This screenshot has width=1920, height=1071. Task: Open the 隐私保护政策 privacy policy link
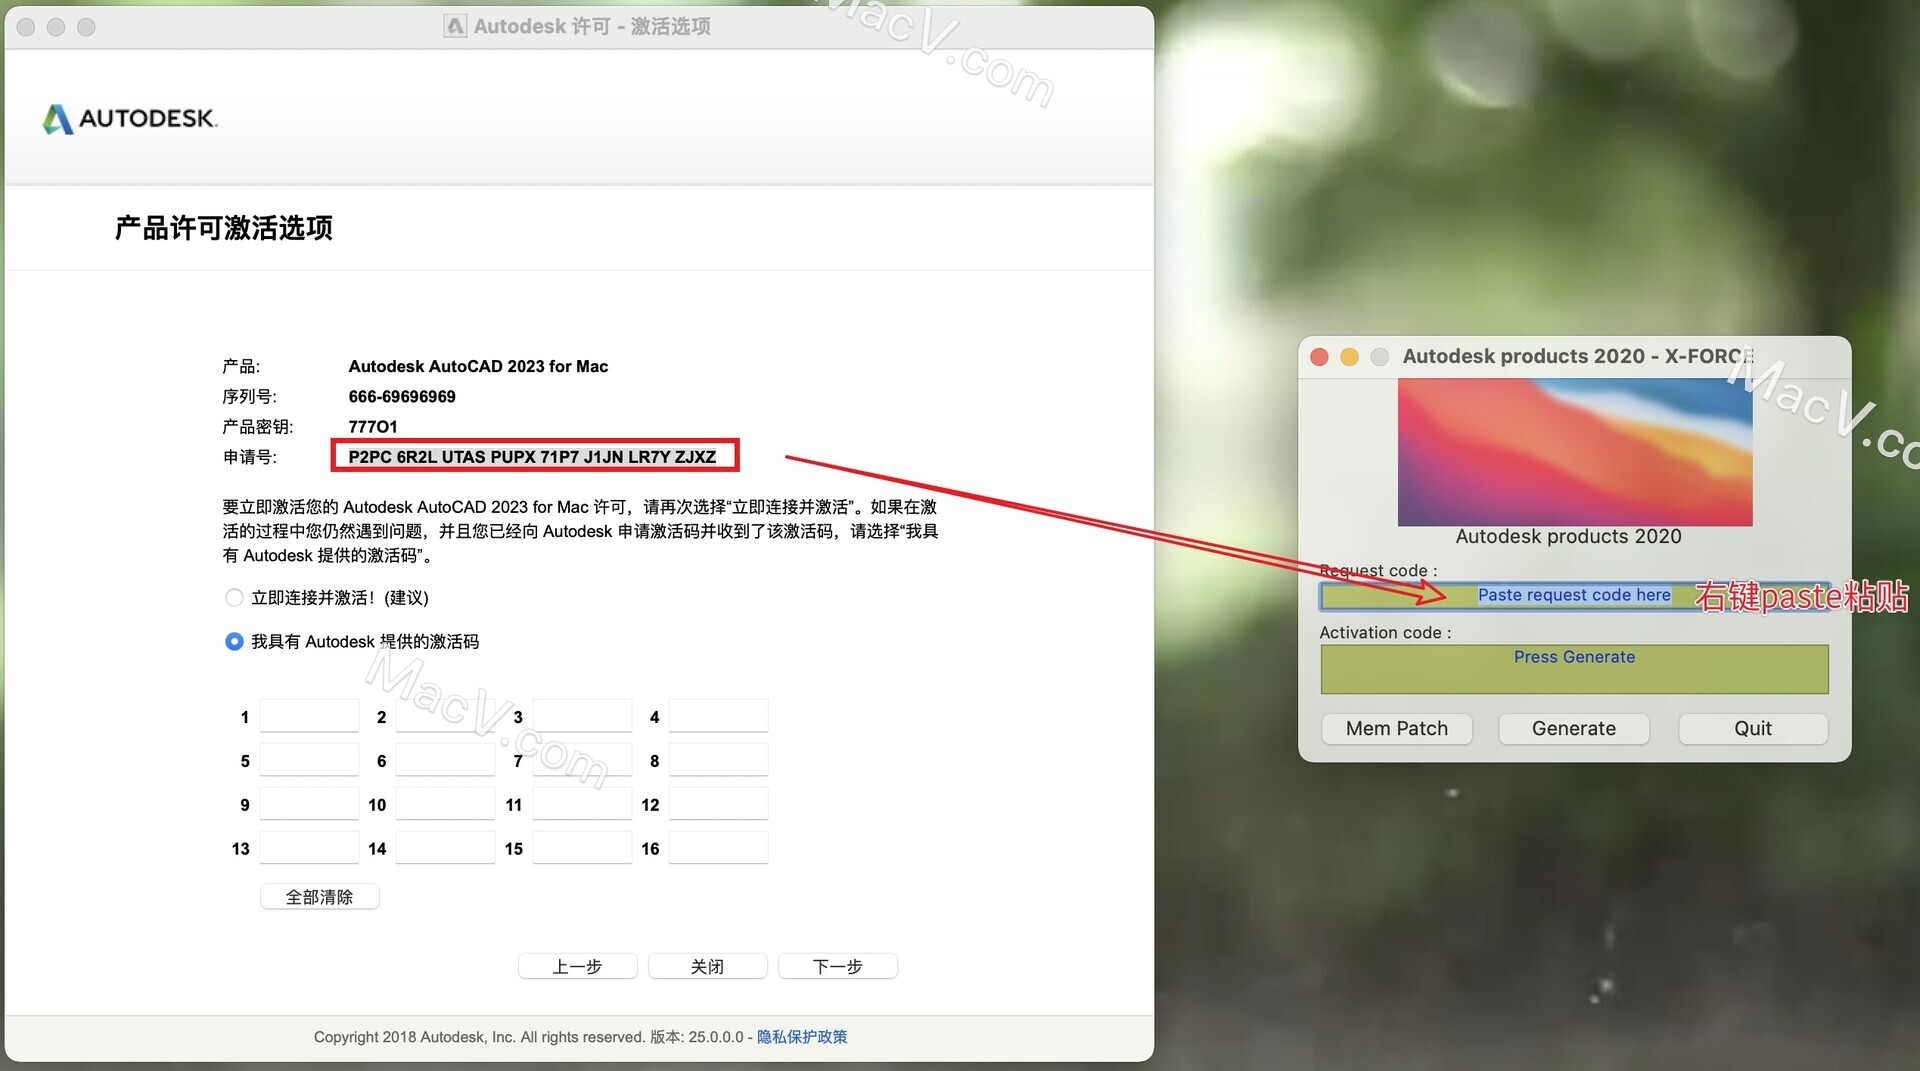click(802, 1037)
